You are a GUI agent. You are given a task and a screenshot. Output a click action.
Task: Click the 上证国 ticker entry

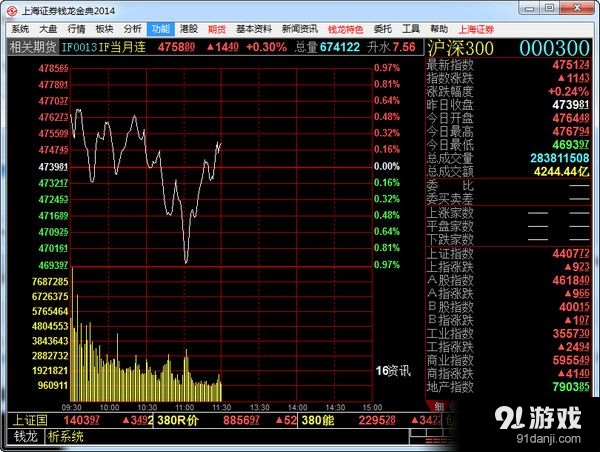(x=29, y=421)
